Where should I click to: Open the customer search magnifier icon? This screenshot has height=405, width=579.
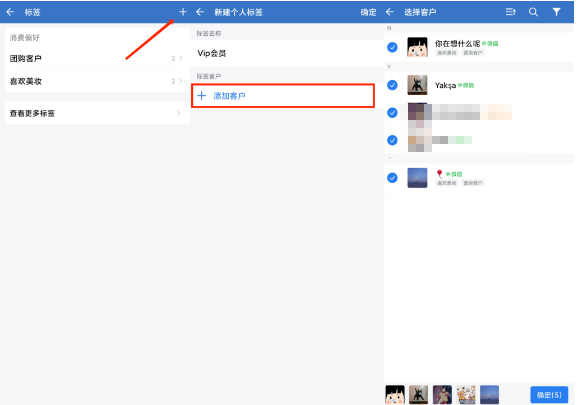coord(533,12)
